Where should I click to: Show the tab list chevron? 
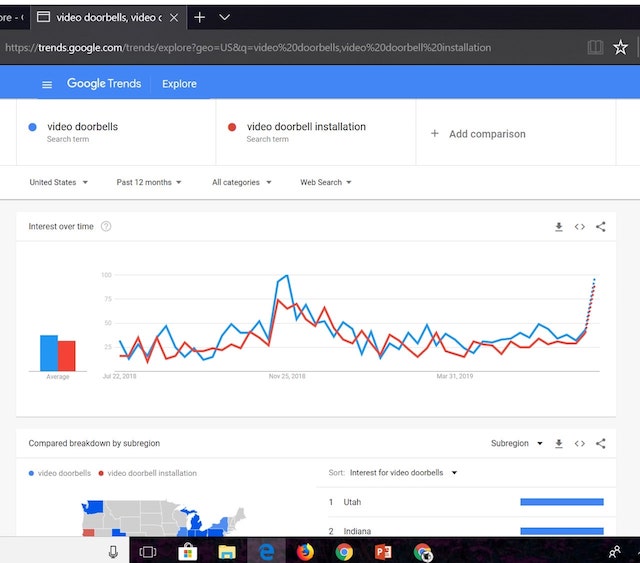click(224, 18)
